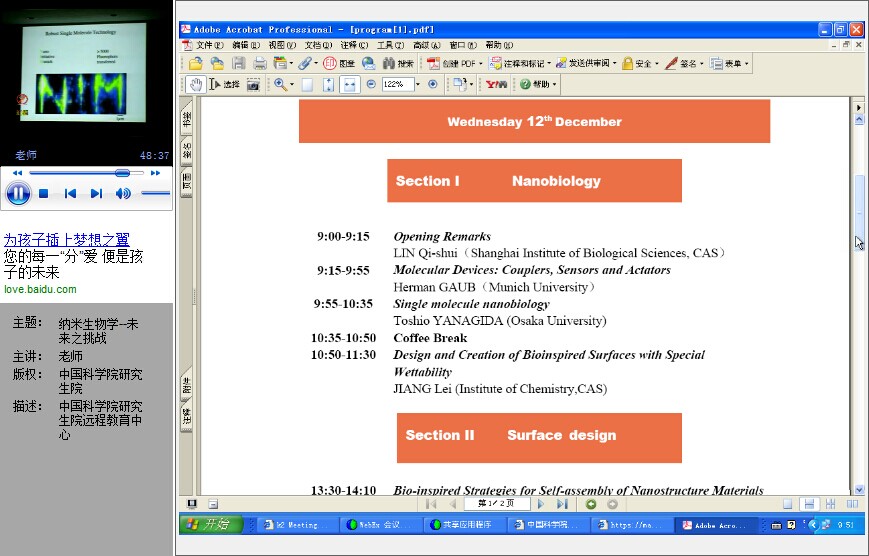
Task: Click the green previous view arrow
Action: tap(591, 504)
